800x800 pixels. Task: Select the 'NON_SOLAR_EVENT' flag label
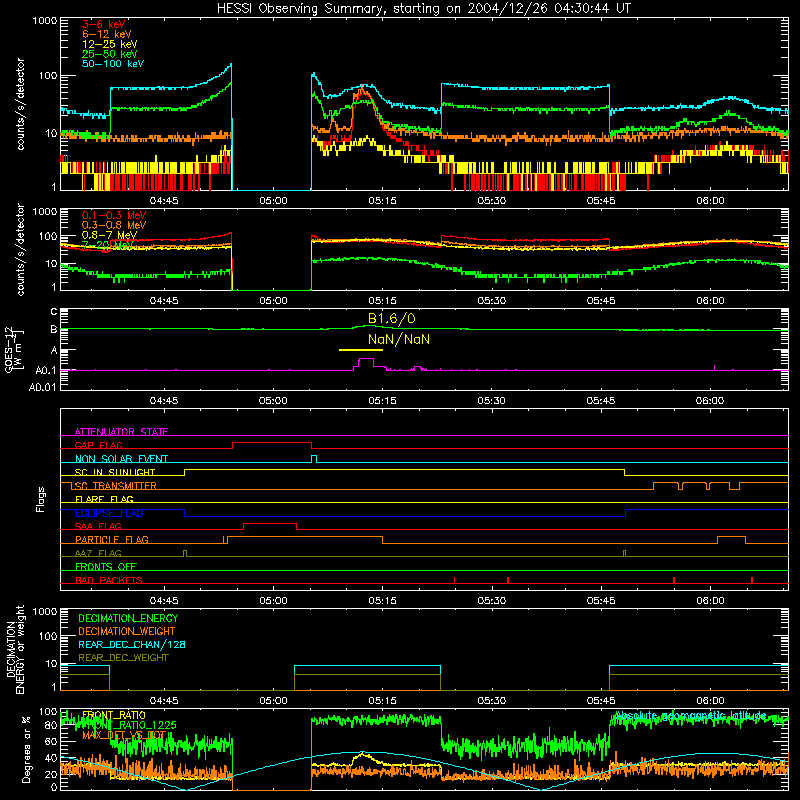121,459
